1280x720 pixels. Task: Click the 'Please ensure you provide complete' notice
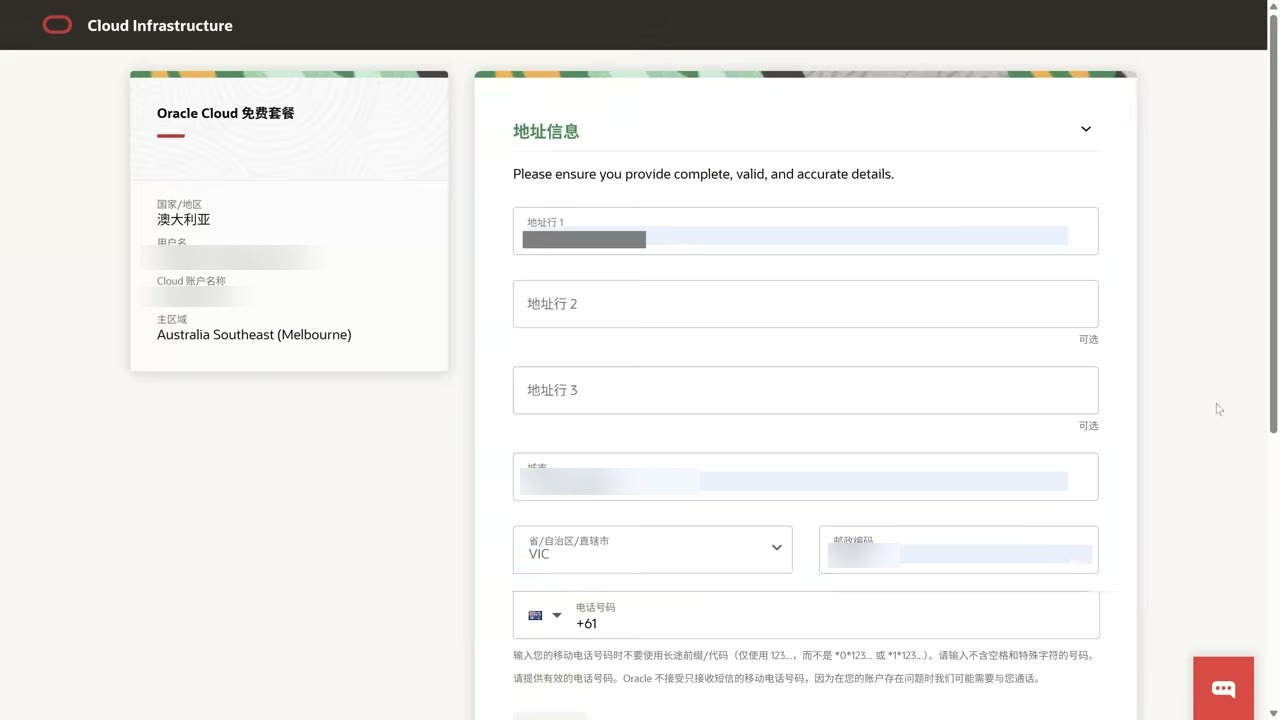pos(703,174)
